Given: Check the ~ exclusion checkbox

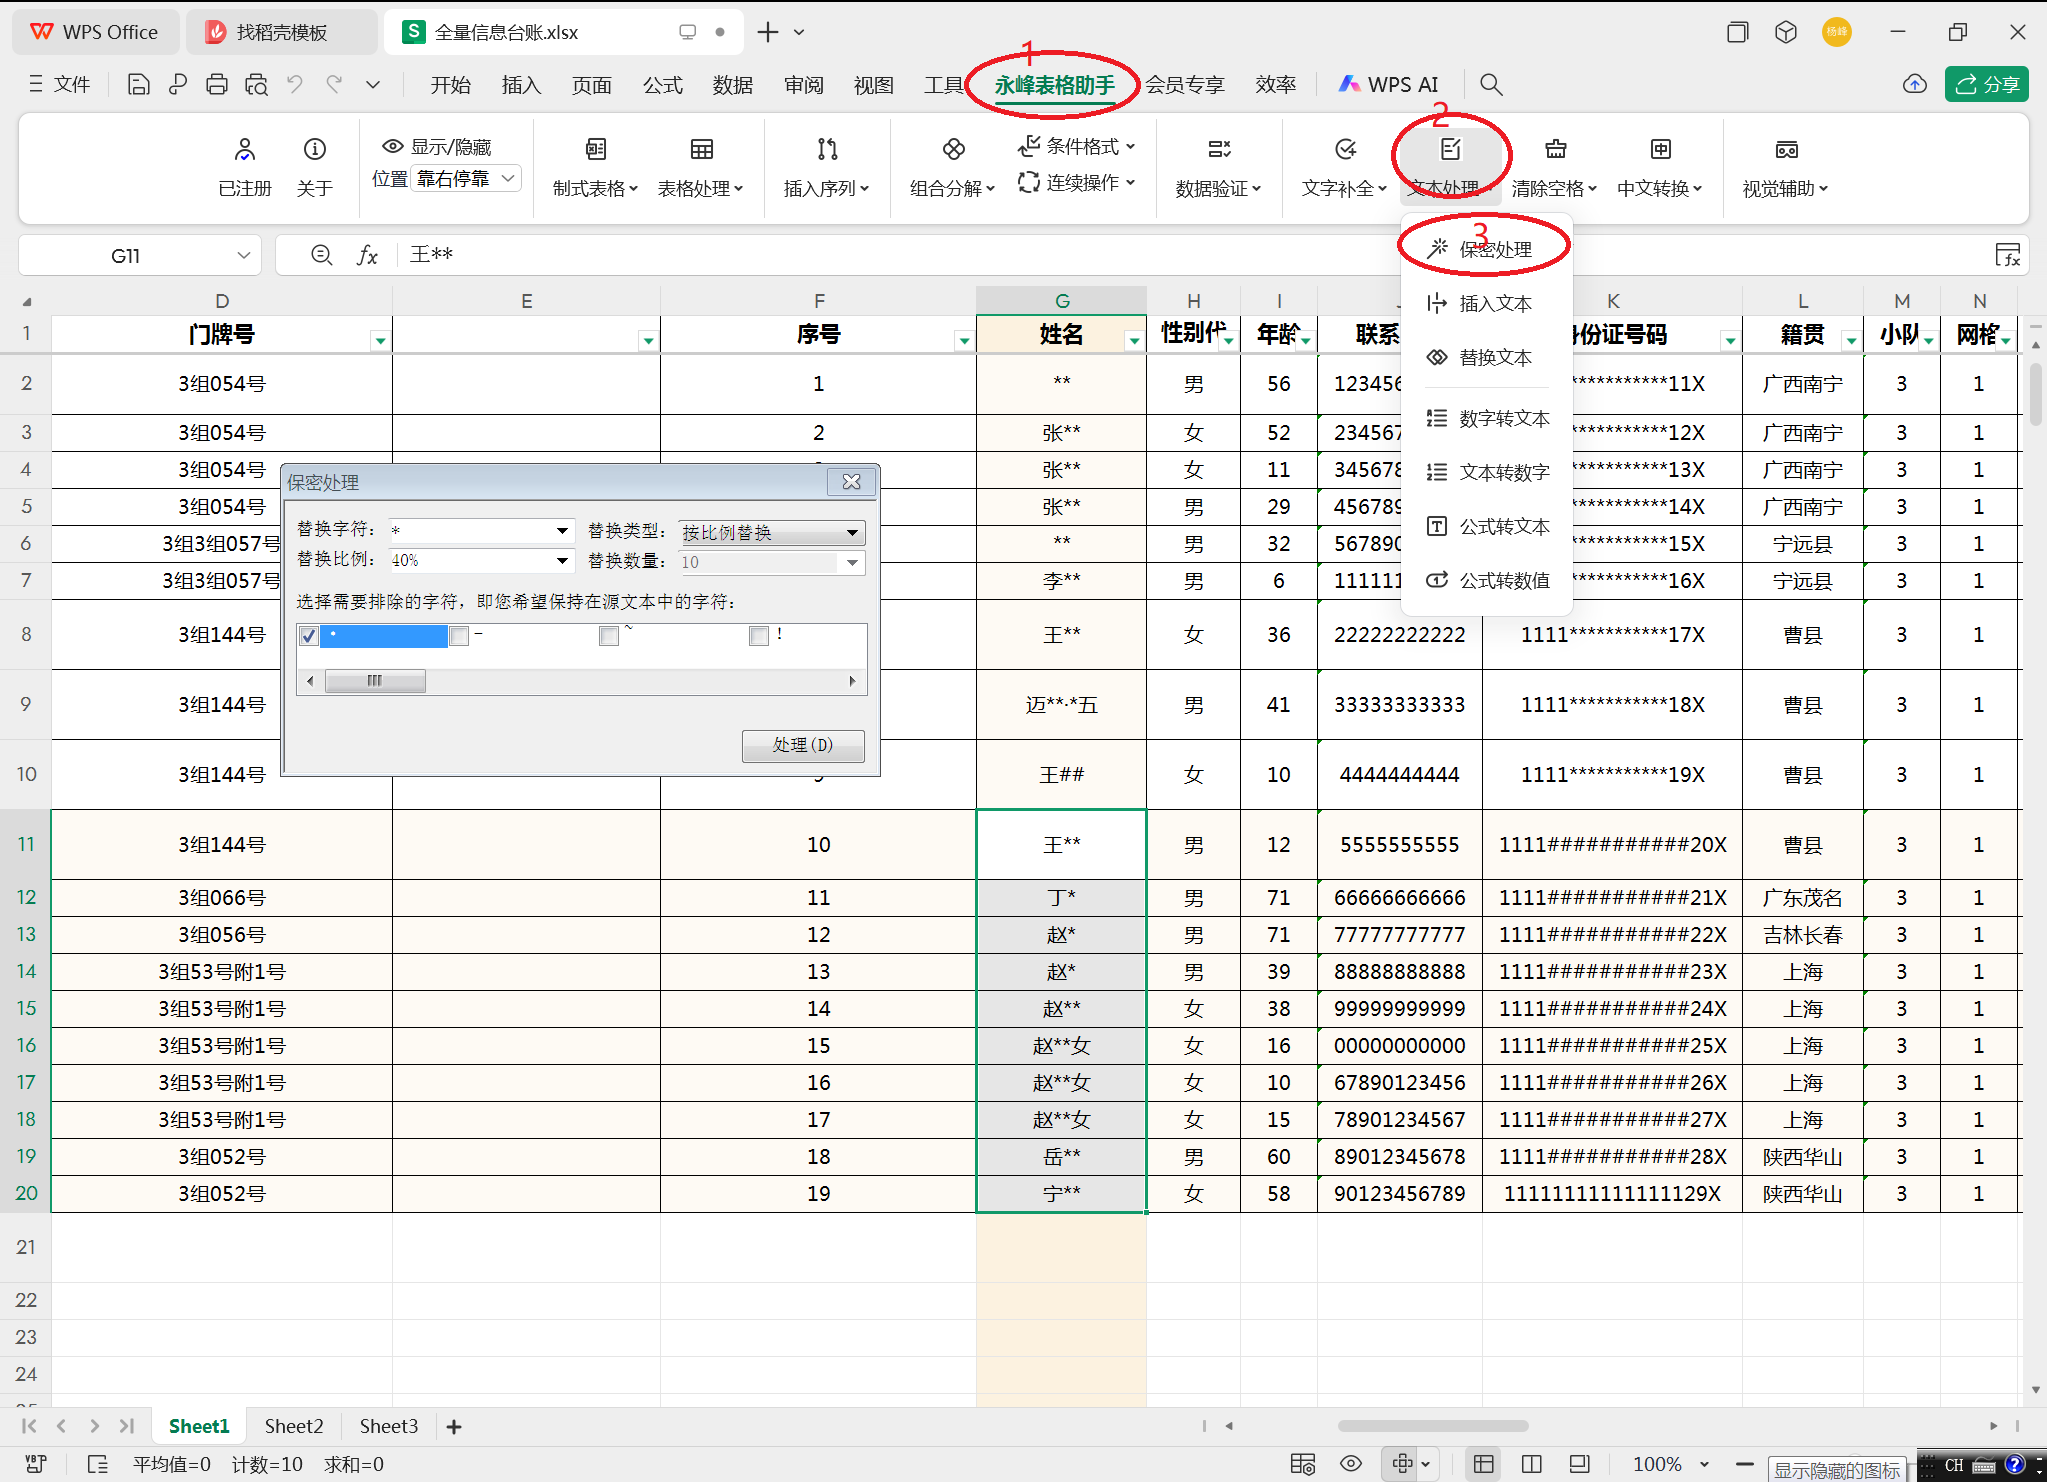Looking at the screenshot, I should tap(608, 636).
